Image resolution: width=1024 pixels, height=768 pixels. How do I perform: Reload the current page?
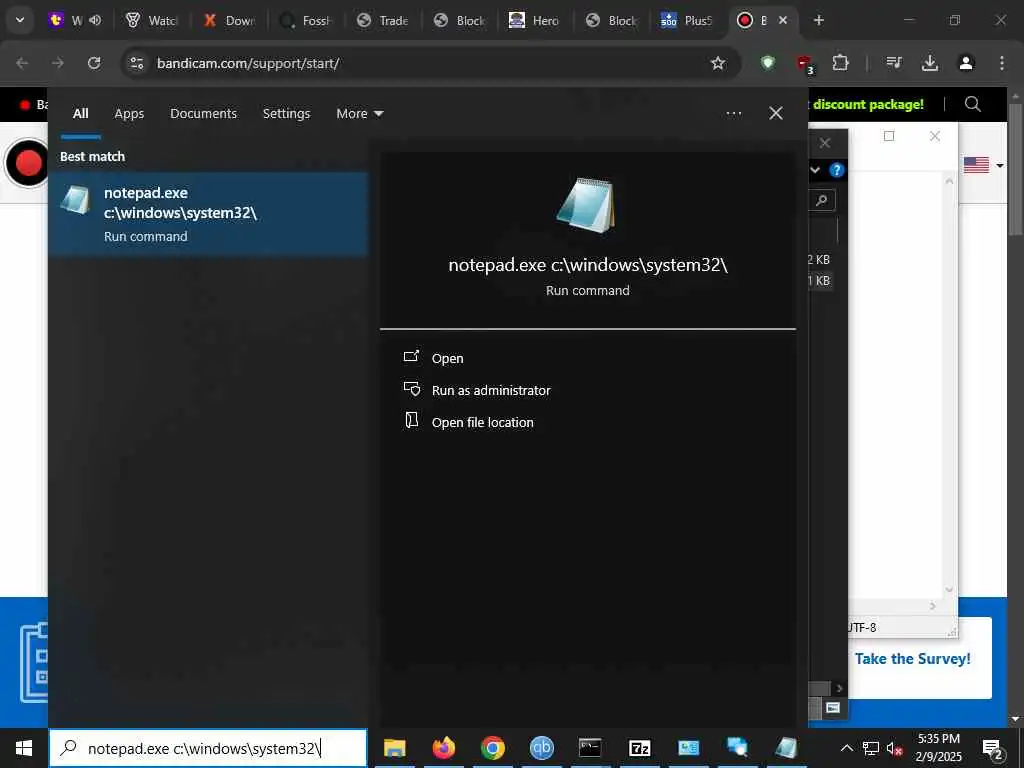pyautogui.click(x=94, y=63)
